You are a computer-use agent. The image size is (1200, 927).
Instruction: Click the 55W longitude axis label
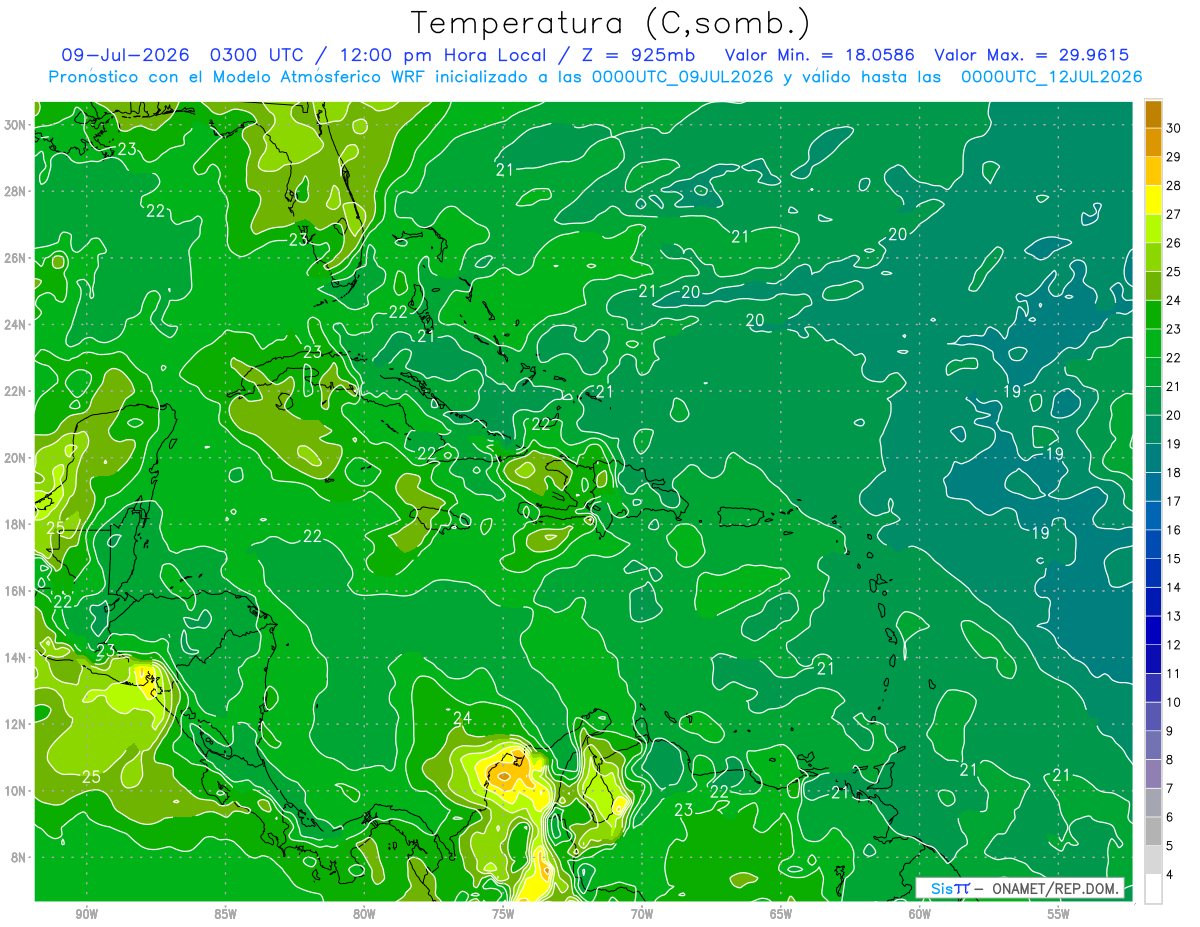1059,915
